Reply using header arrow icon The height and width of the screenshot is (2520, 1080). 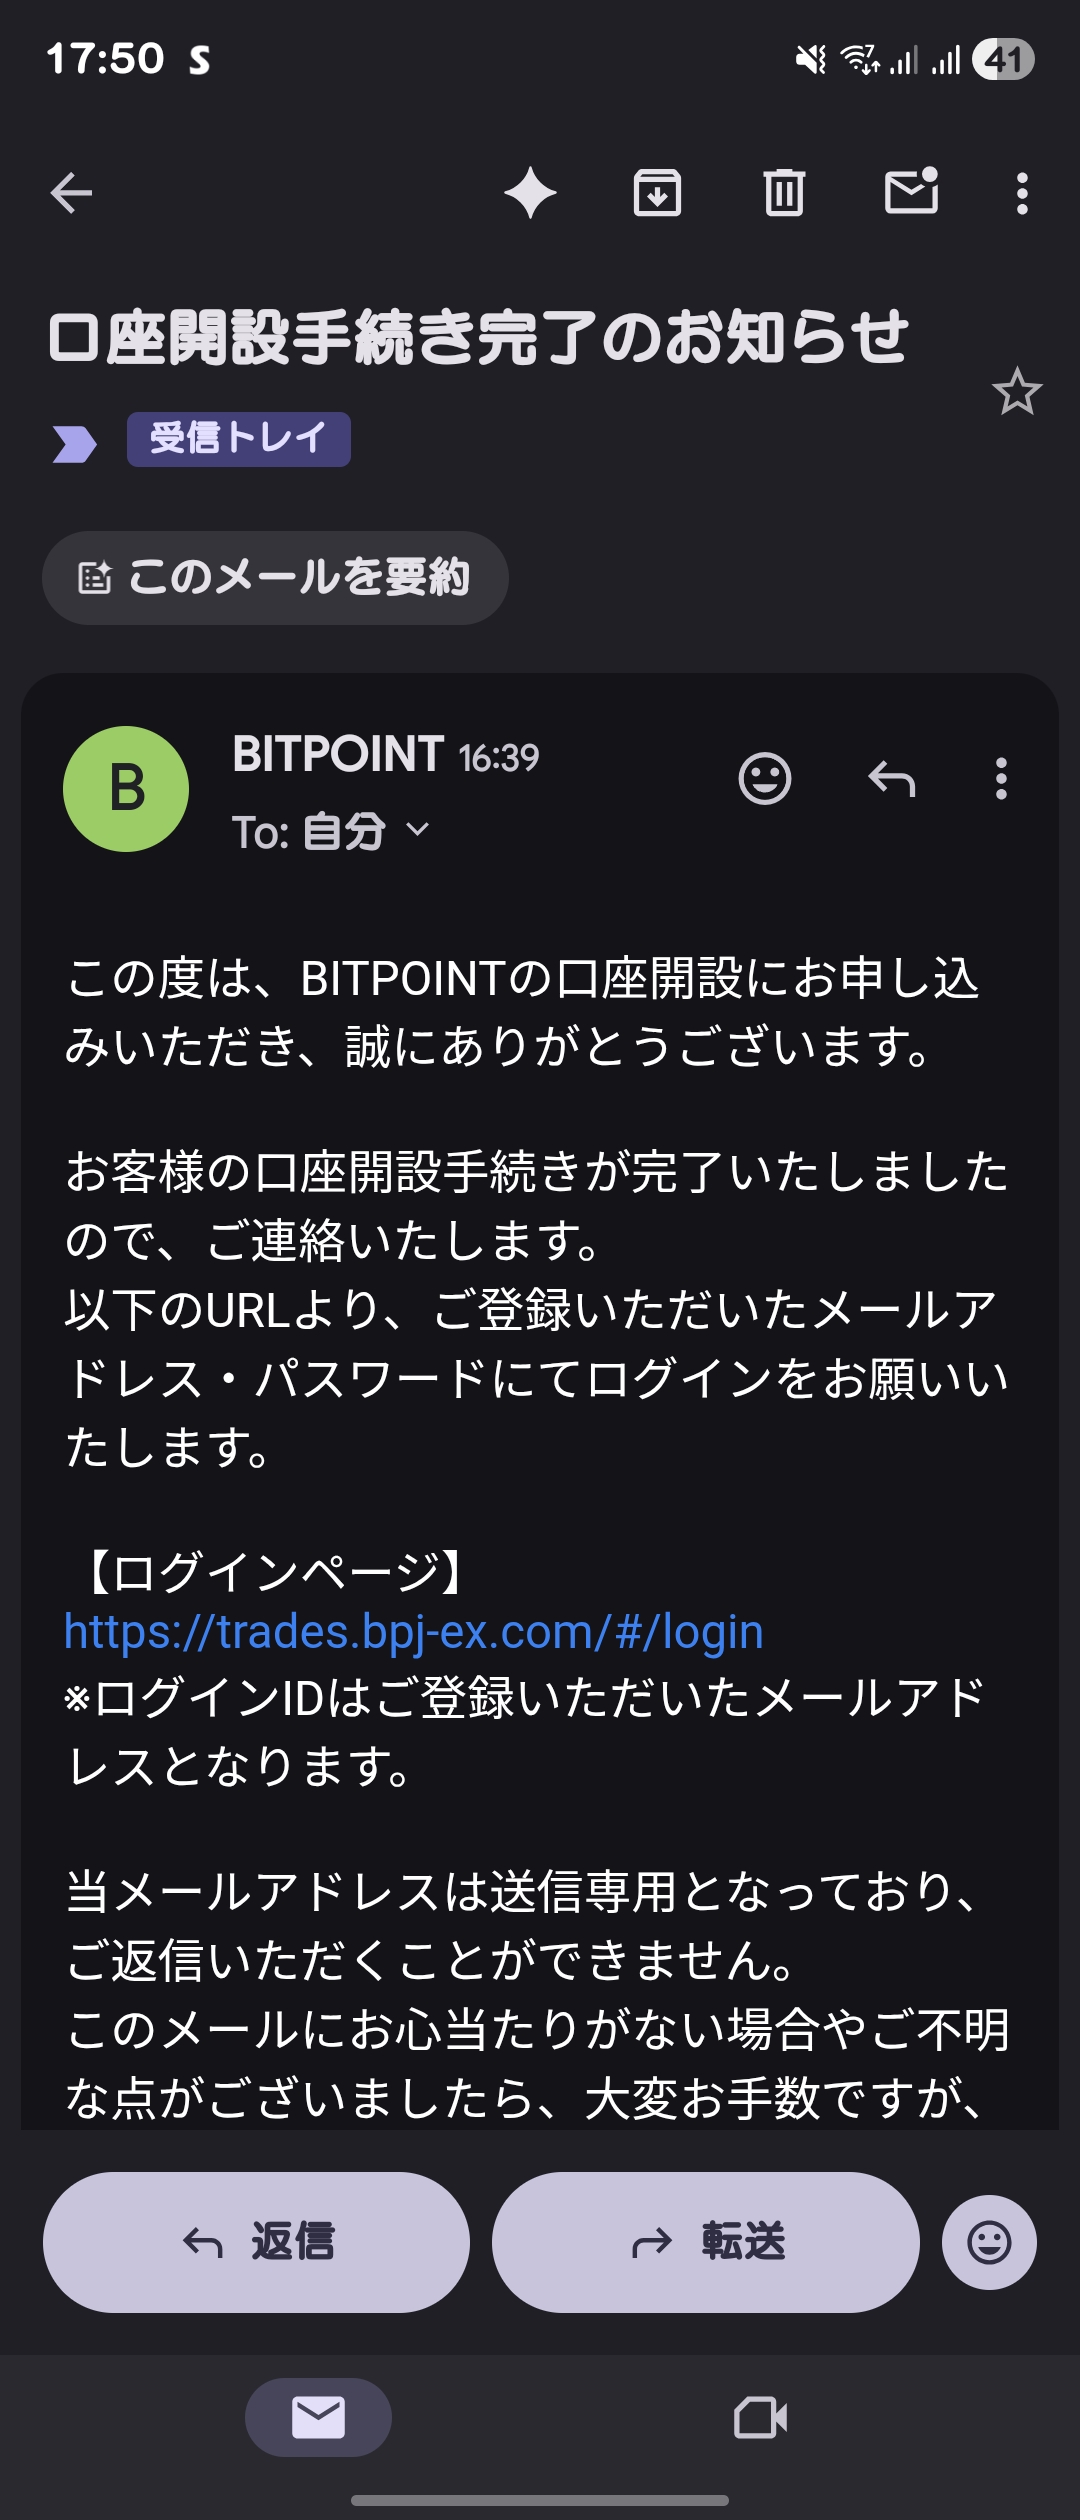point(892,778)
